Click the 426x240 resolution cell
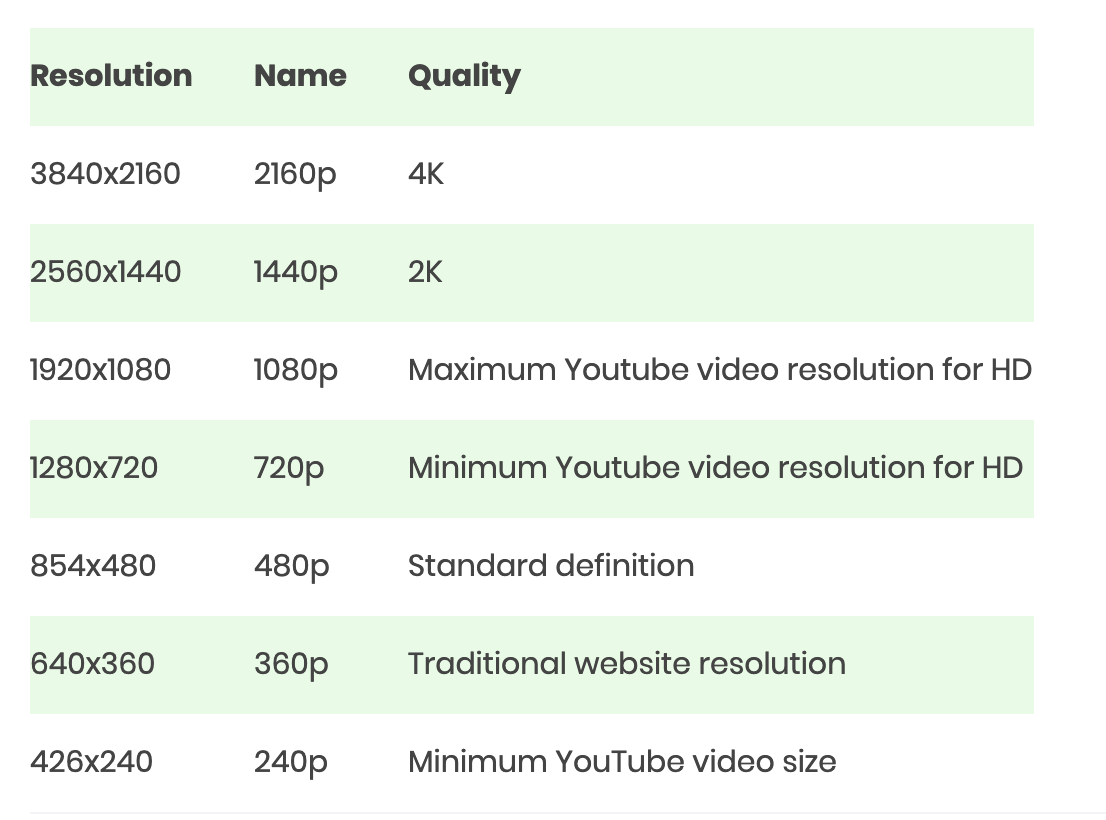The image size is (1106, 820). click(x=91, y=762)
